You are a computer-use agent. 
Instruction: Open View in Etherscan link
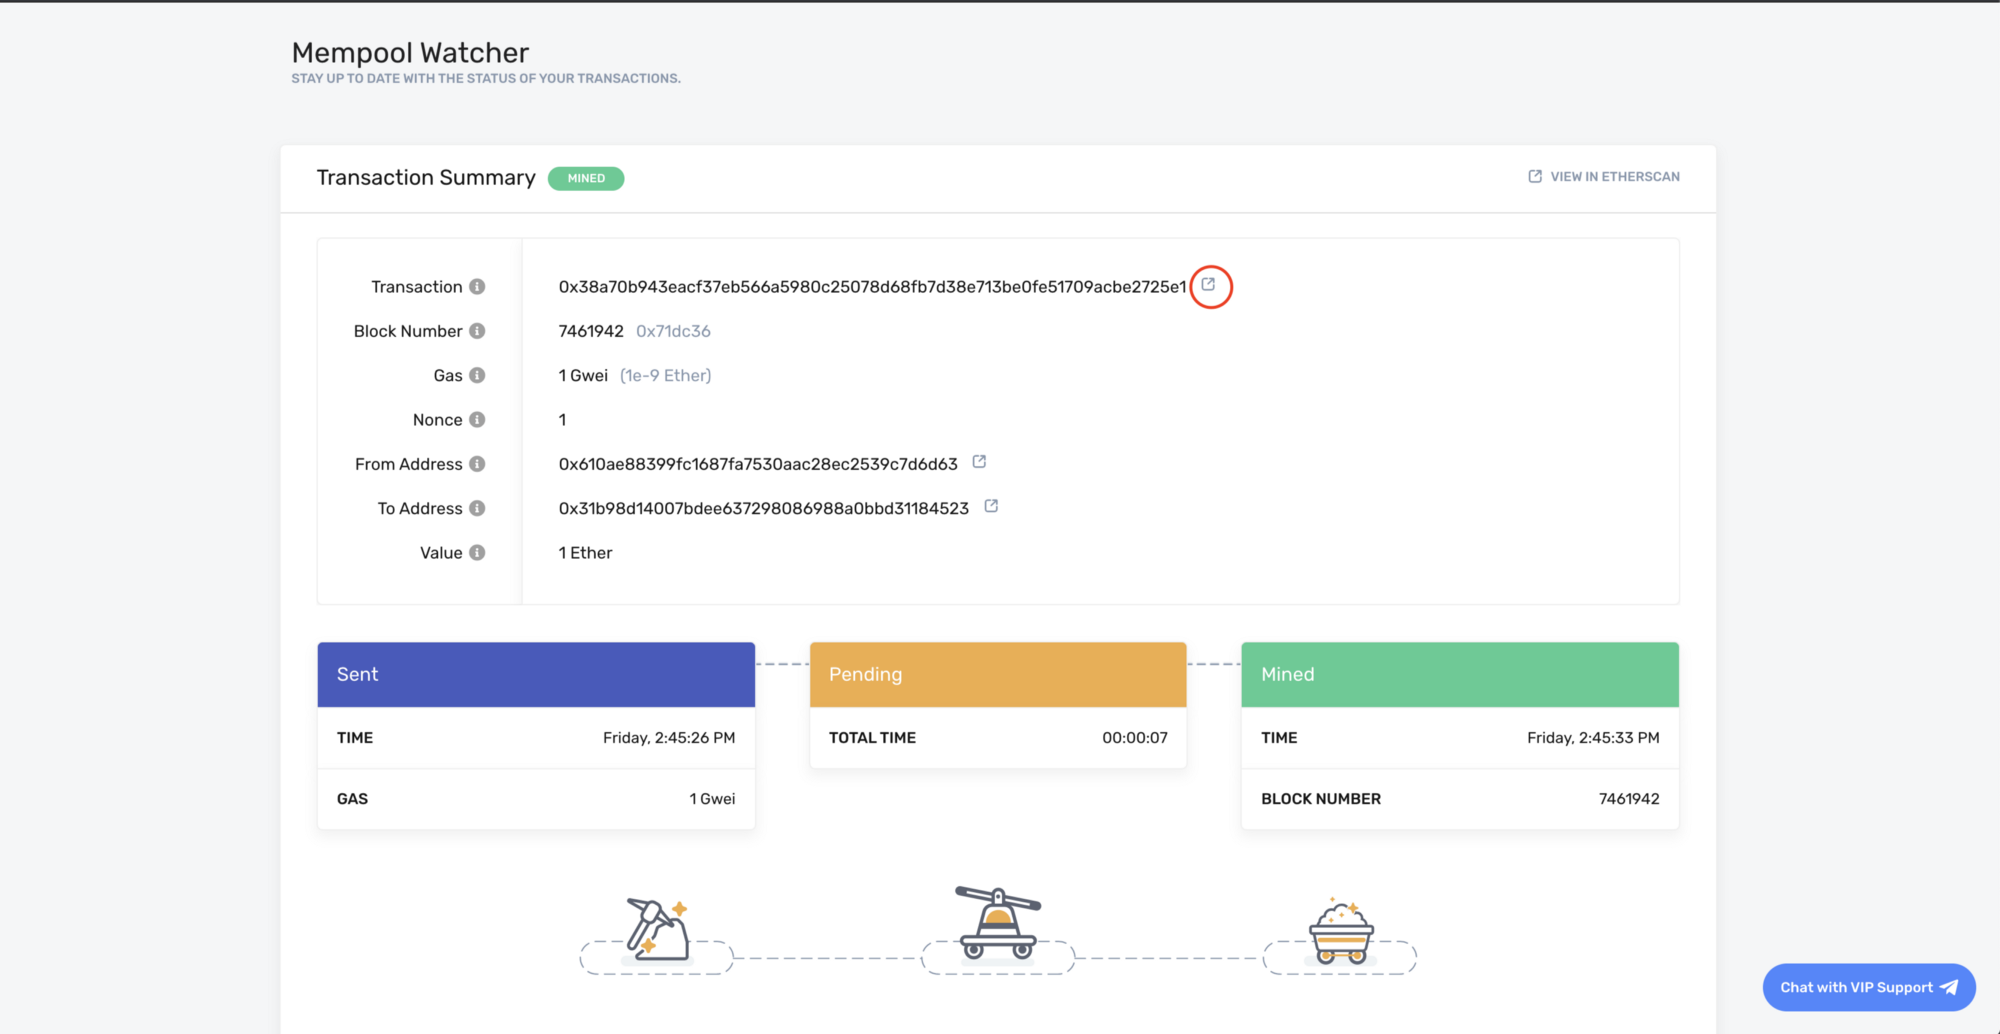pyautogui.click(x=1604, y=177)
